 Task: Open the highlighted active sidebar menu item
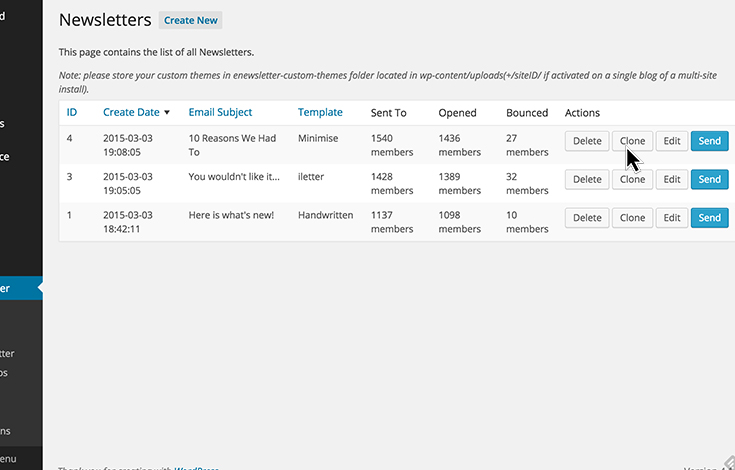click(x=15, y=288)
